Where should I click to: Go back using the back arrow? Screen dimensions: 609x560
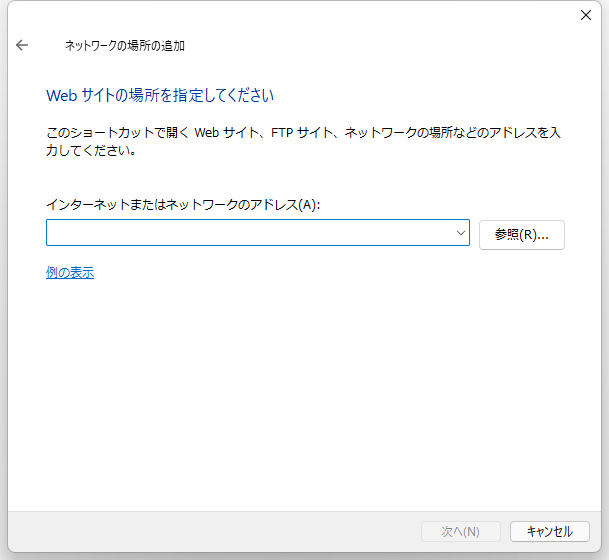click(22, 45)
